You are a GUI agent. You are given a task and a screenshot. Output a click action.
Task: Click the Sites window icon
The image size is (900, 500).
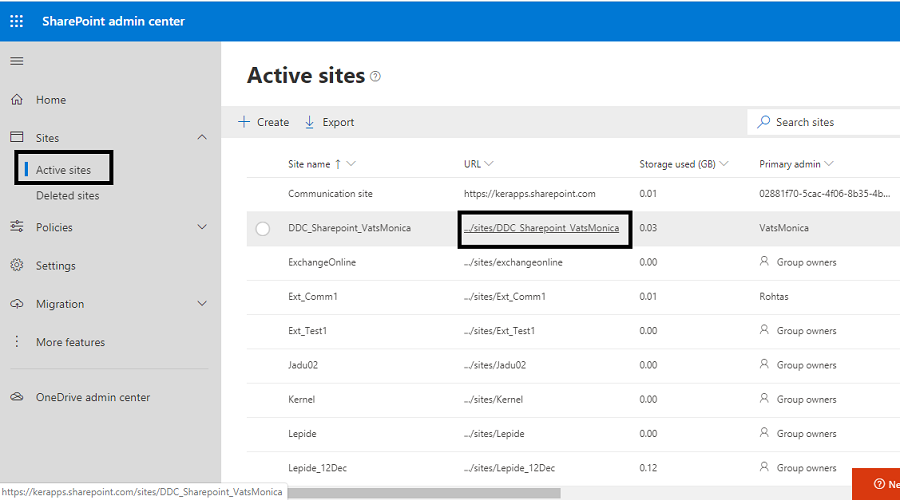click(17, 137)
